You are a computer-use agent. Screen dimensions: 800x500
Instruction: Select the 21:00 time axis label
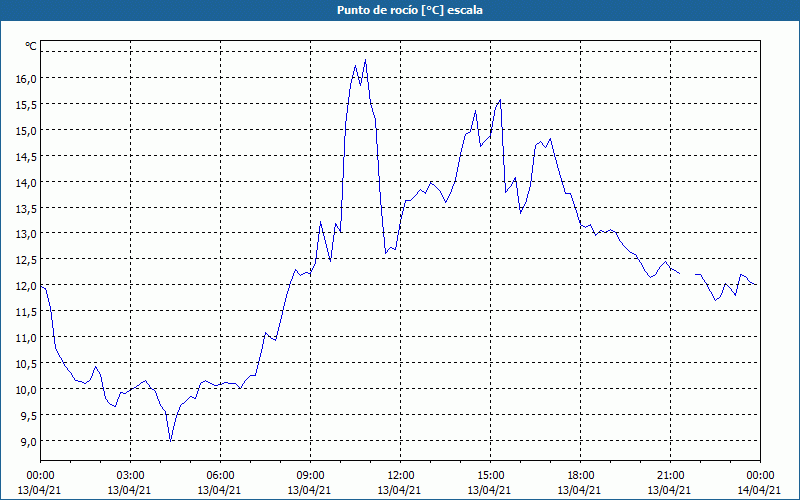670,475
